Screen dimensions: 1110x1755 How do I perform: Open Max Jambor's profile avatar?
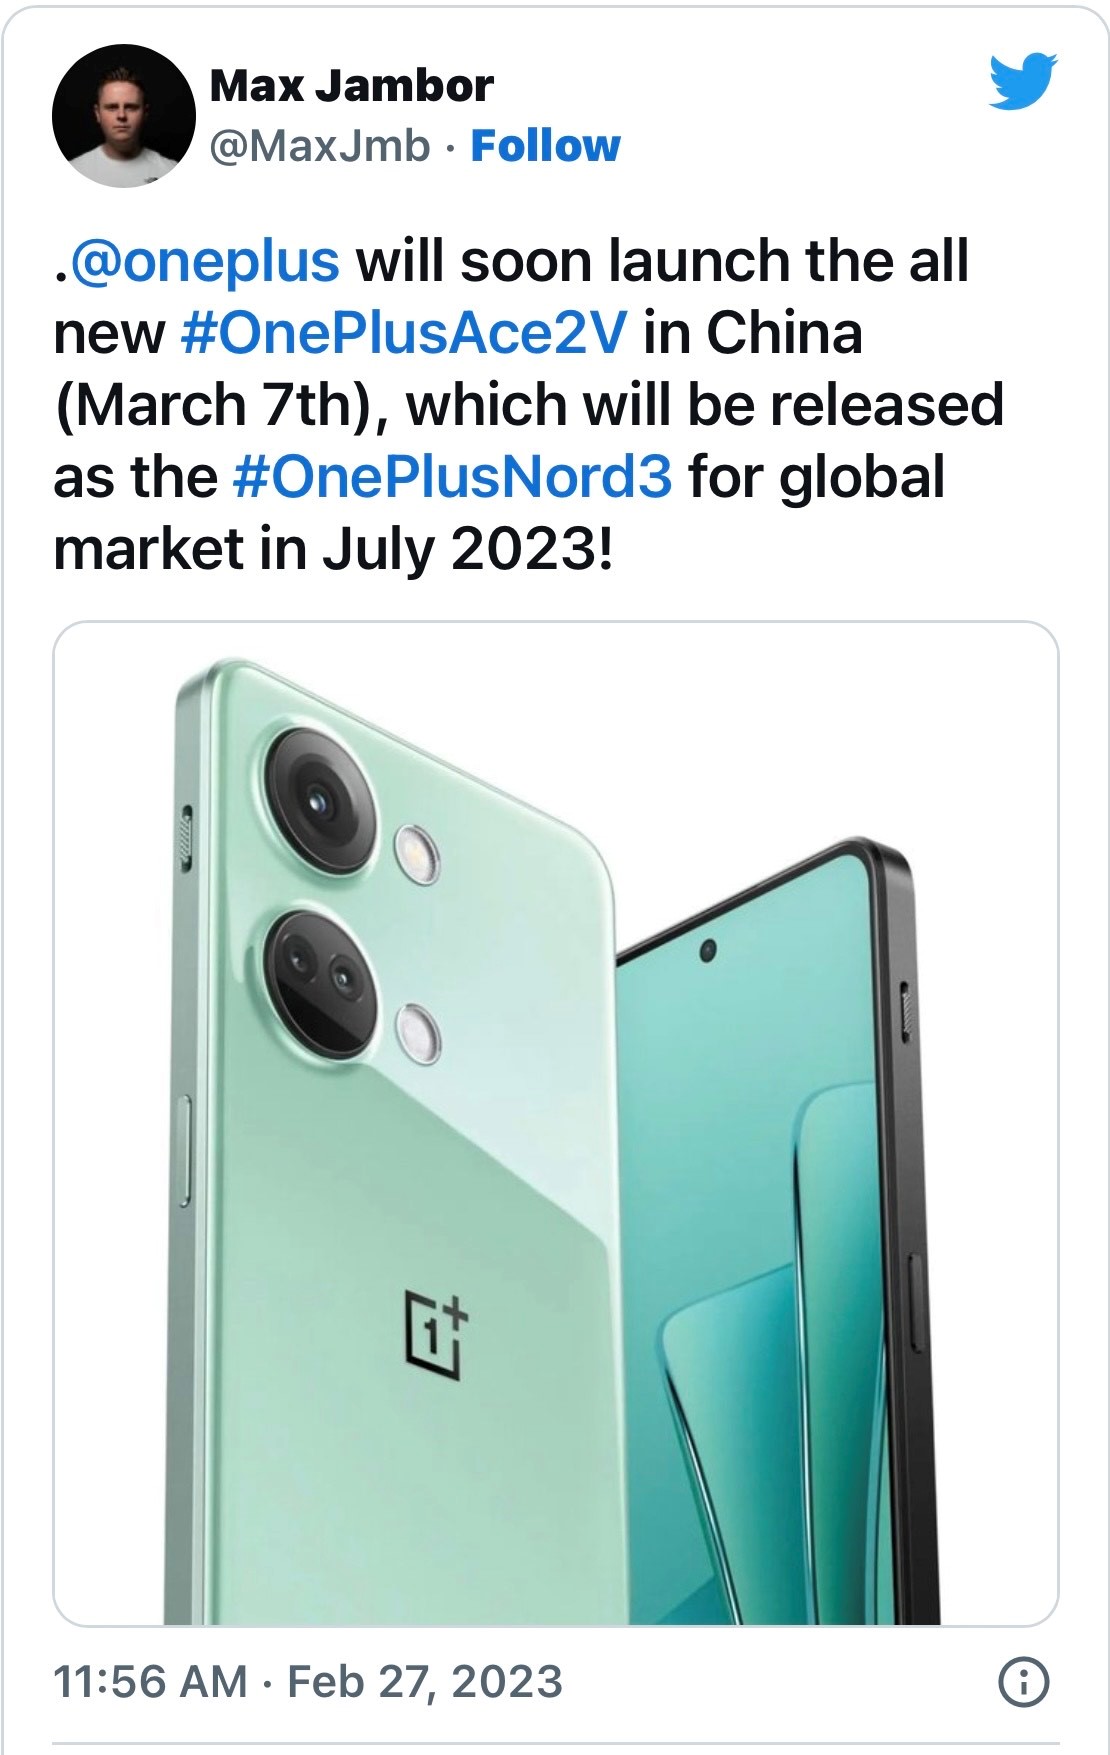(123, 116)
